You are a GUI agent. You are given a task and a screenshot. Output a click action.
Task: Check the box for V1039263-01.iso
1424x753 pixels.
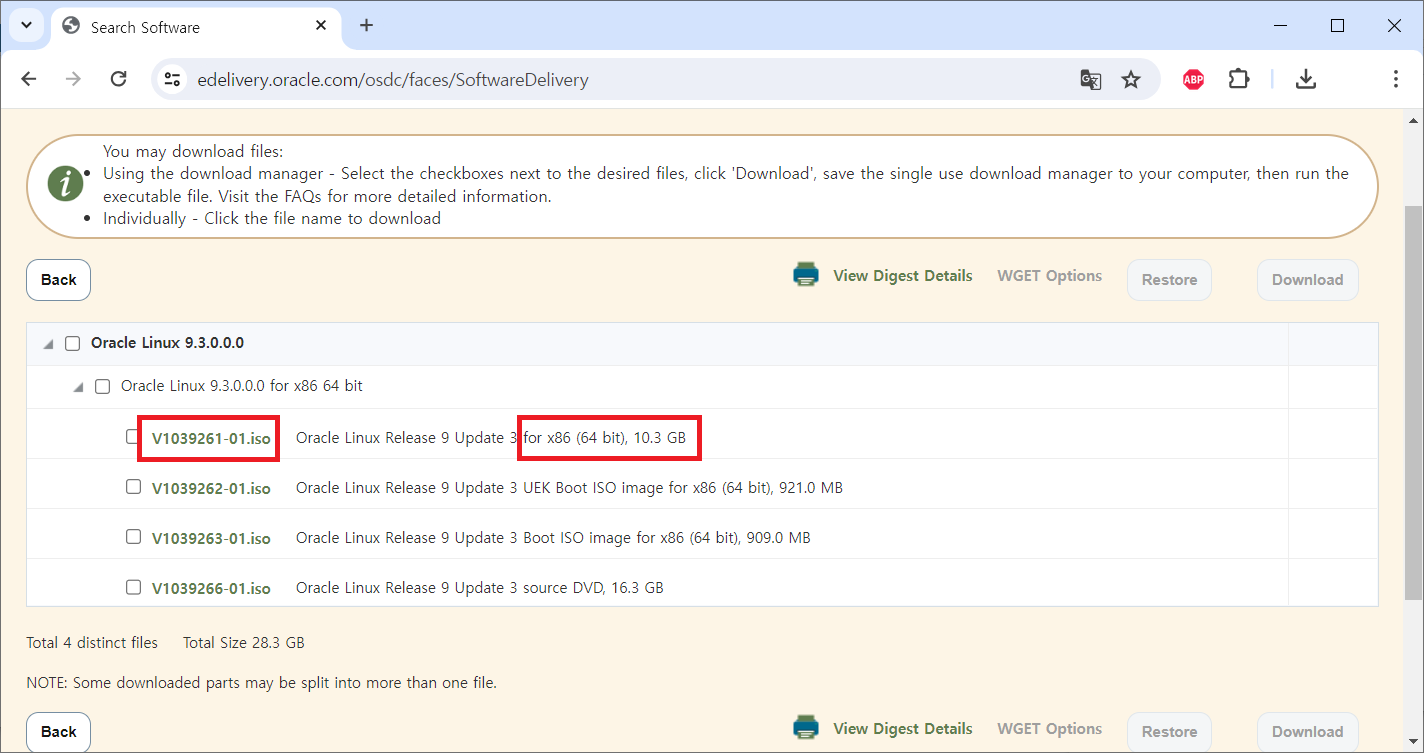tap(133, 537)
